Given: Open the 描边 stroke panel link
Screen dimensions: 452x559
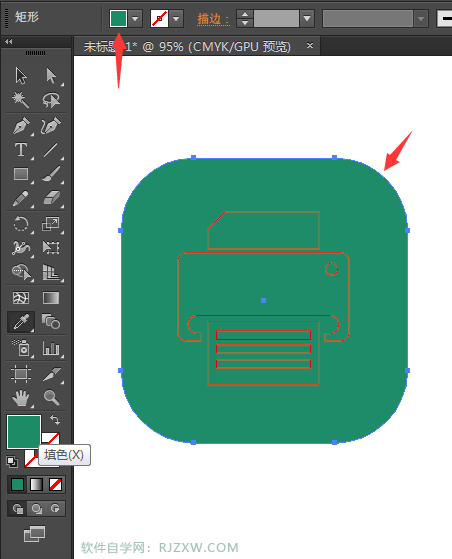Looking at the screenshot, I should tap(213, 19).
